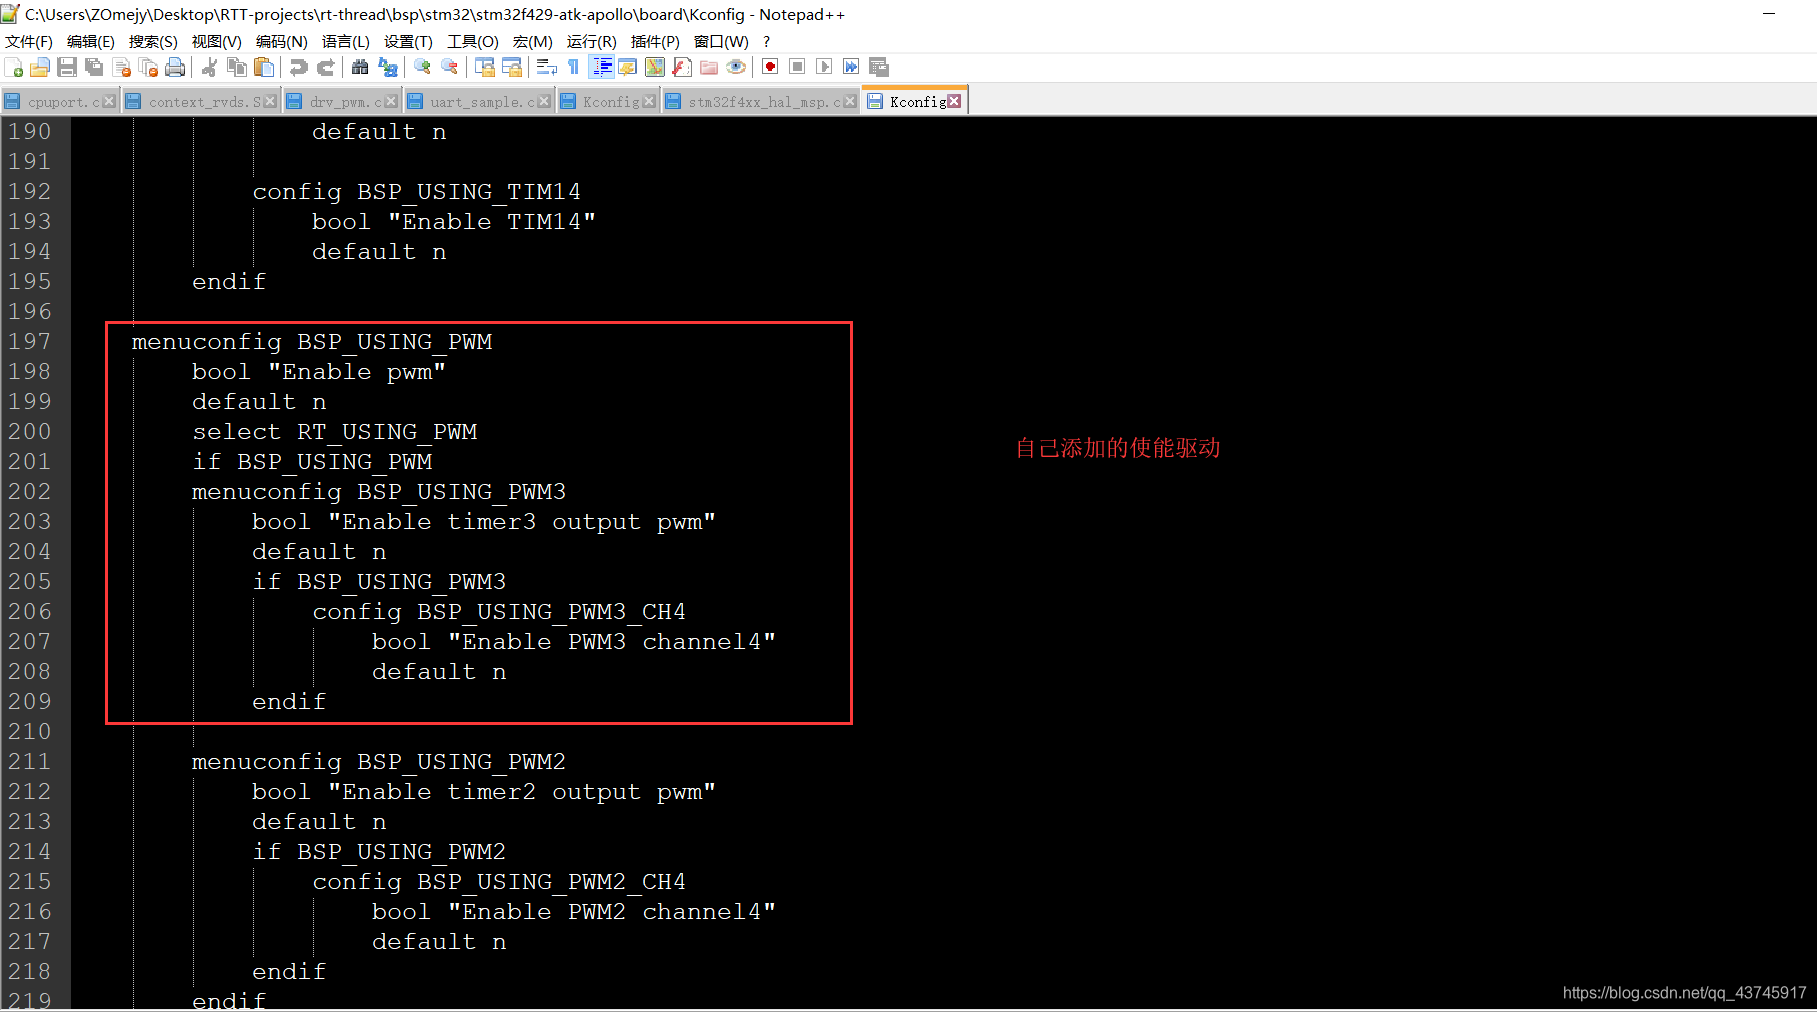Toggle show all characters pilcrow icon
1817x1012 pixels.
tap(574, 67)
